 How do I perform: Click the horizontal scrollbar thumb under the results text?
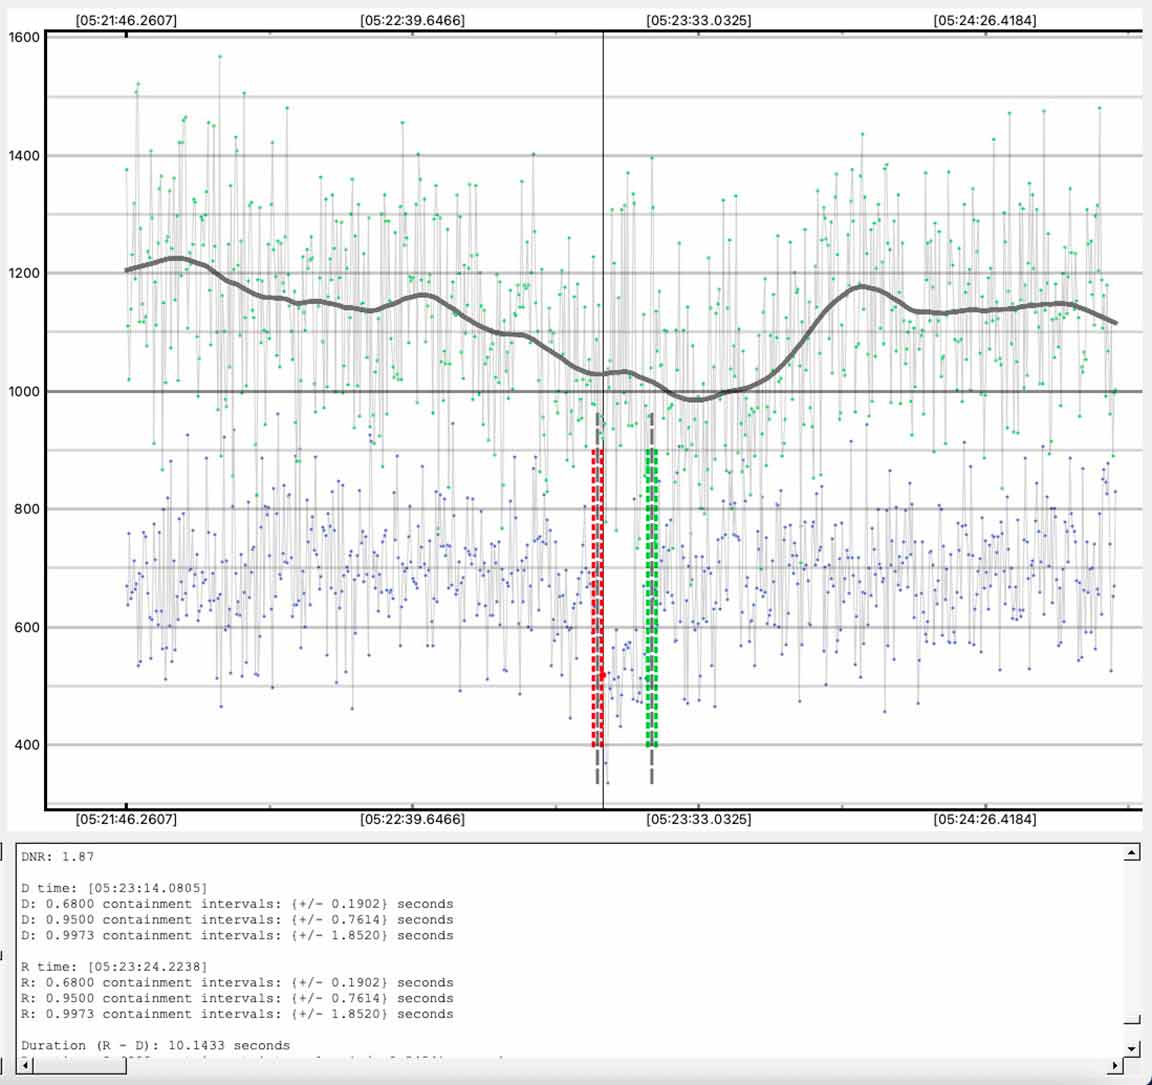click(79, 1064)
